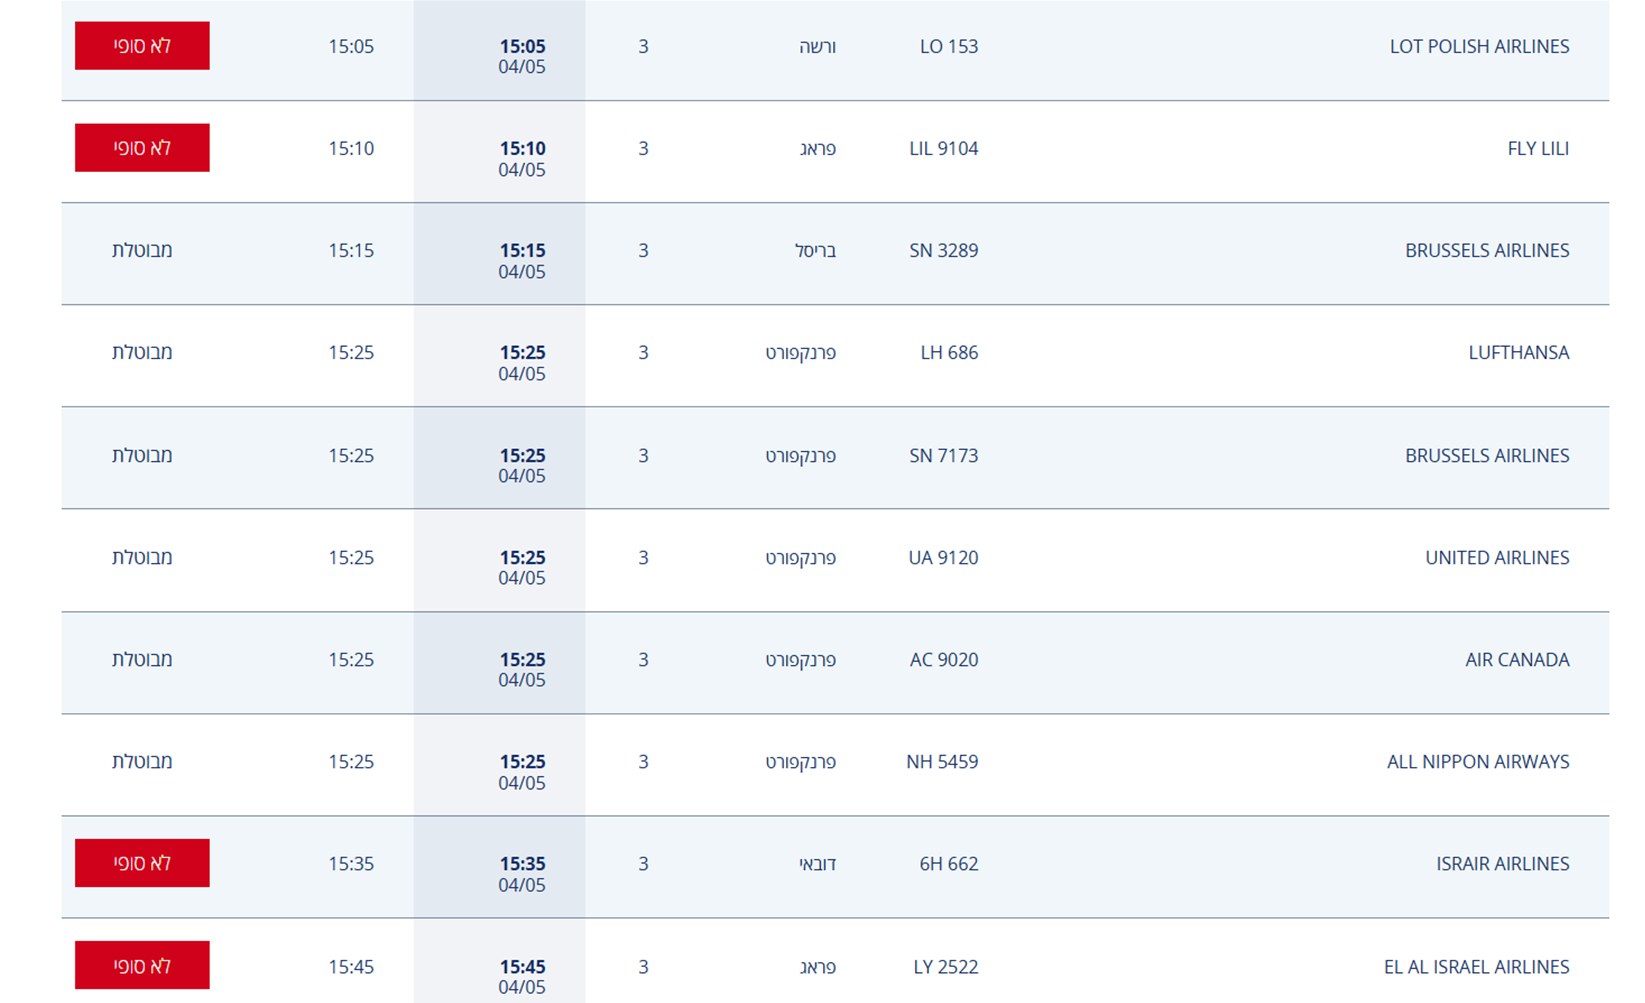Click the UNITED AIRLINES airline name
Viewport: 1645px width, 1003px height.
tap(1496, 558)
